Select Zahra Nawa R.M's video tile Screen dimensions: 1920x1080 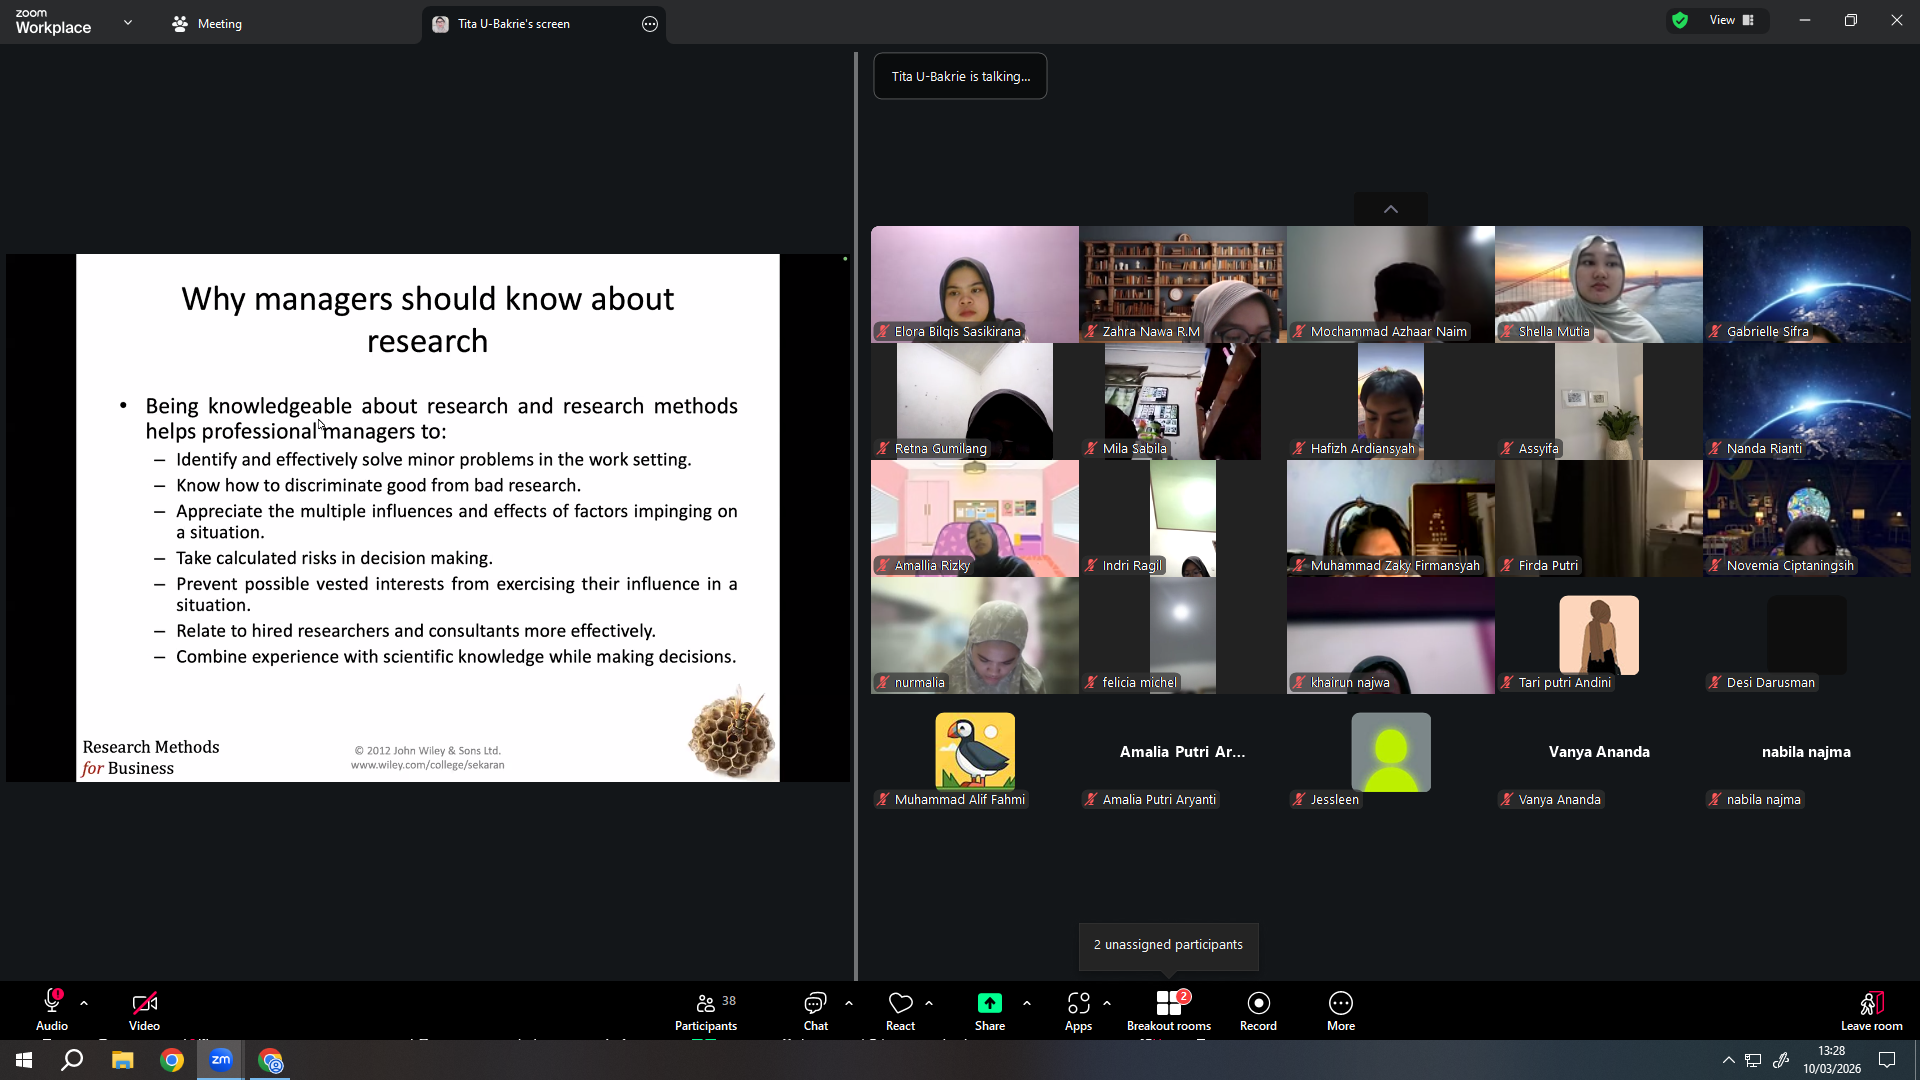(1183, 284)
